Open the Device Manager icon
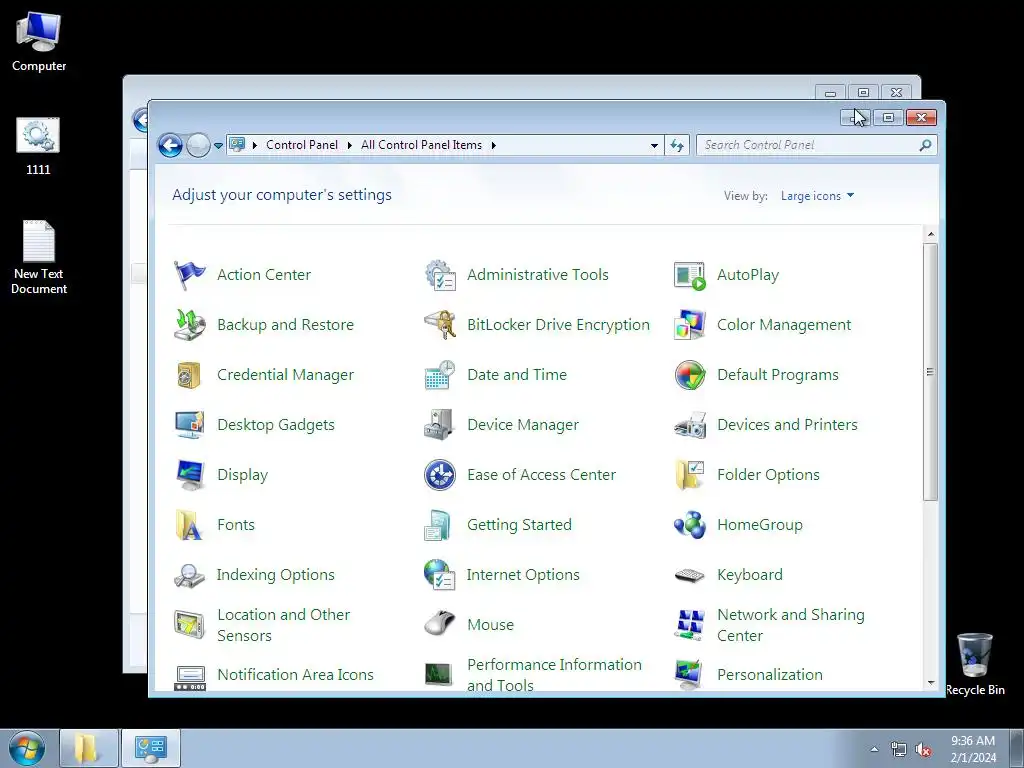 [x=440, y=424]
